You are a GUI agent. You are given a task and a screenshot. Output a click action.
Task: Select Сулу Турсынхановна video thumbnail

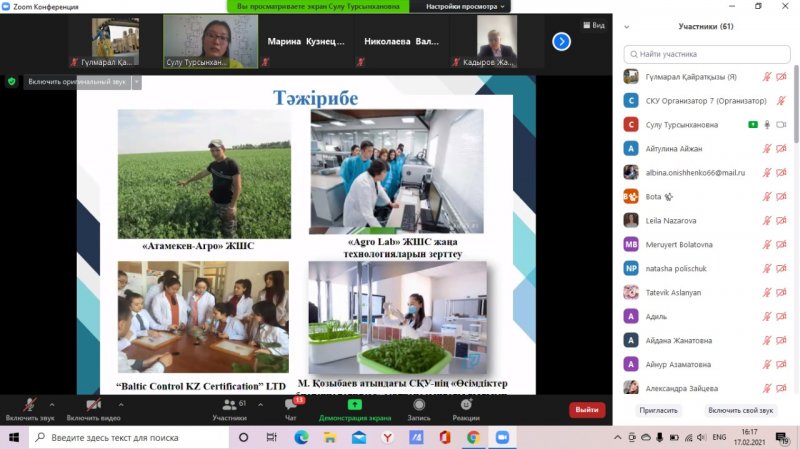(210, 41)
